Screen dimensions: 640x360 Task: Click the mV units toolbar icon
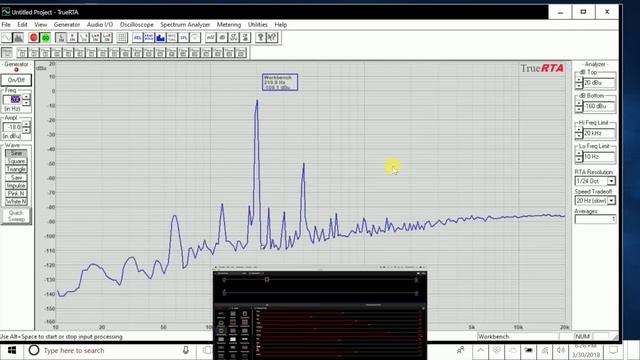(x=211, y=38)
